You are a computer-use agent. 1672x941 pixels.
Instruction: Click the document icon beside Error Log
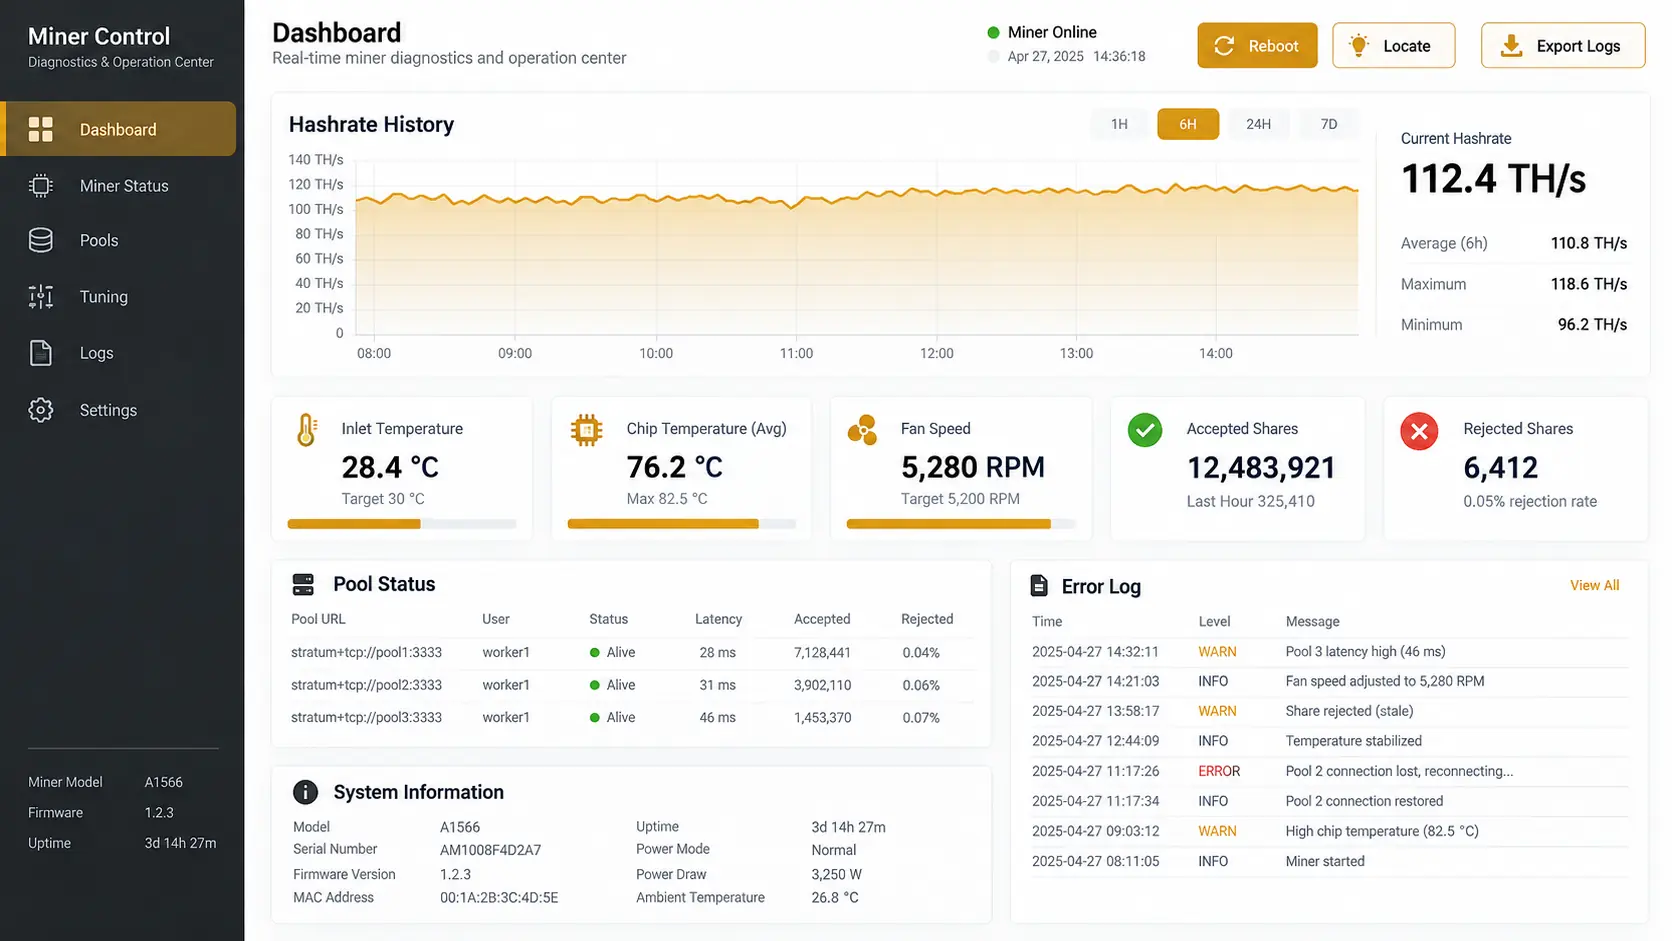pyautogui.click(x=1039, y=586)
